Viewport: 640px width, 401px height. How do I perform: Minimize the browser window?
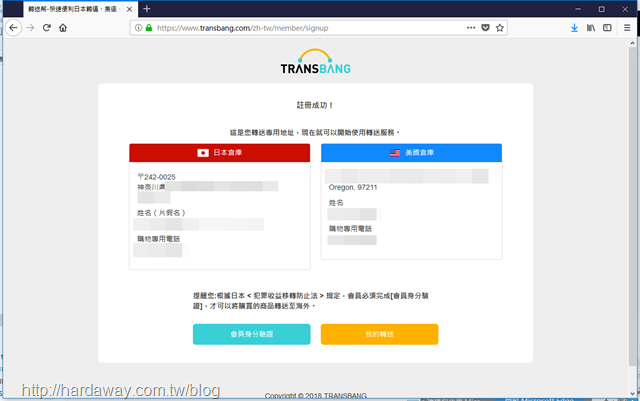point(578,9)
